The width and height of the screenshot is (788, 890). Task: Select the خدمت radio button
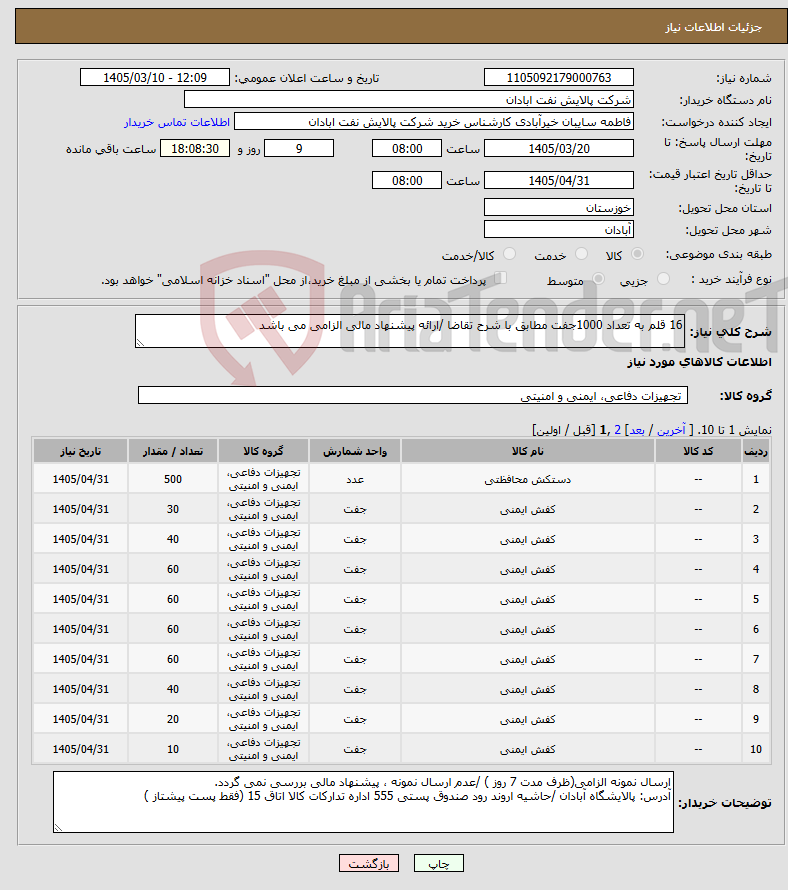point(581,254)
